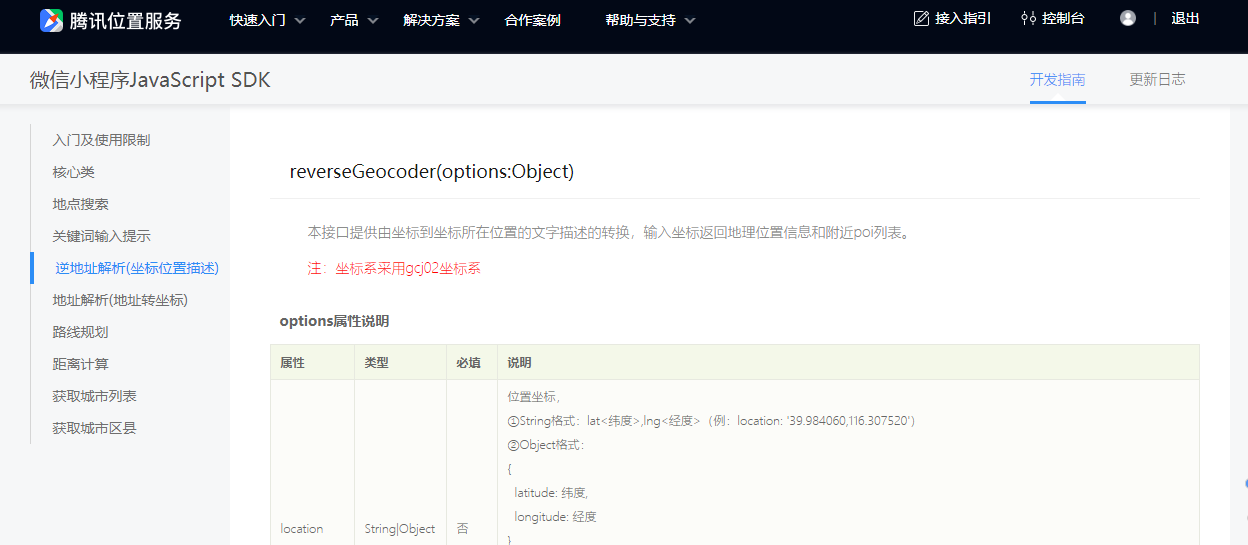Expand the 解决方案 dropdown chevron
1248x545 pixels.
[x=474, y=20]
